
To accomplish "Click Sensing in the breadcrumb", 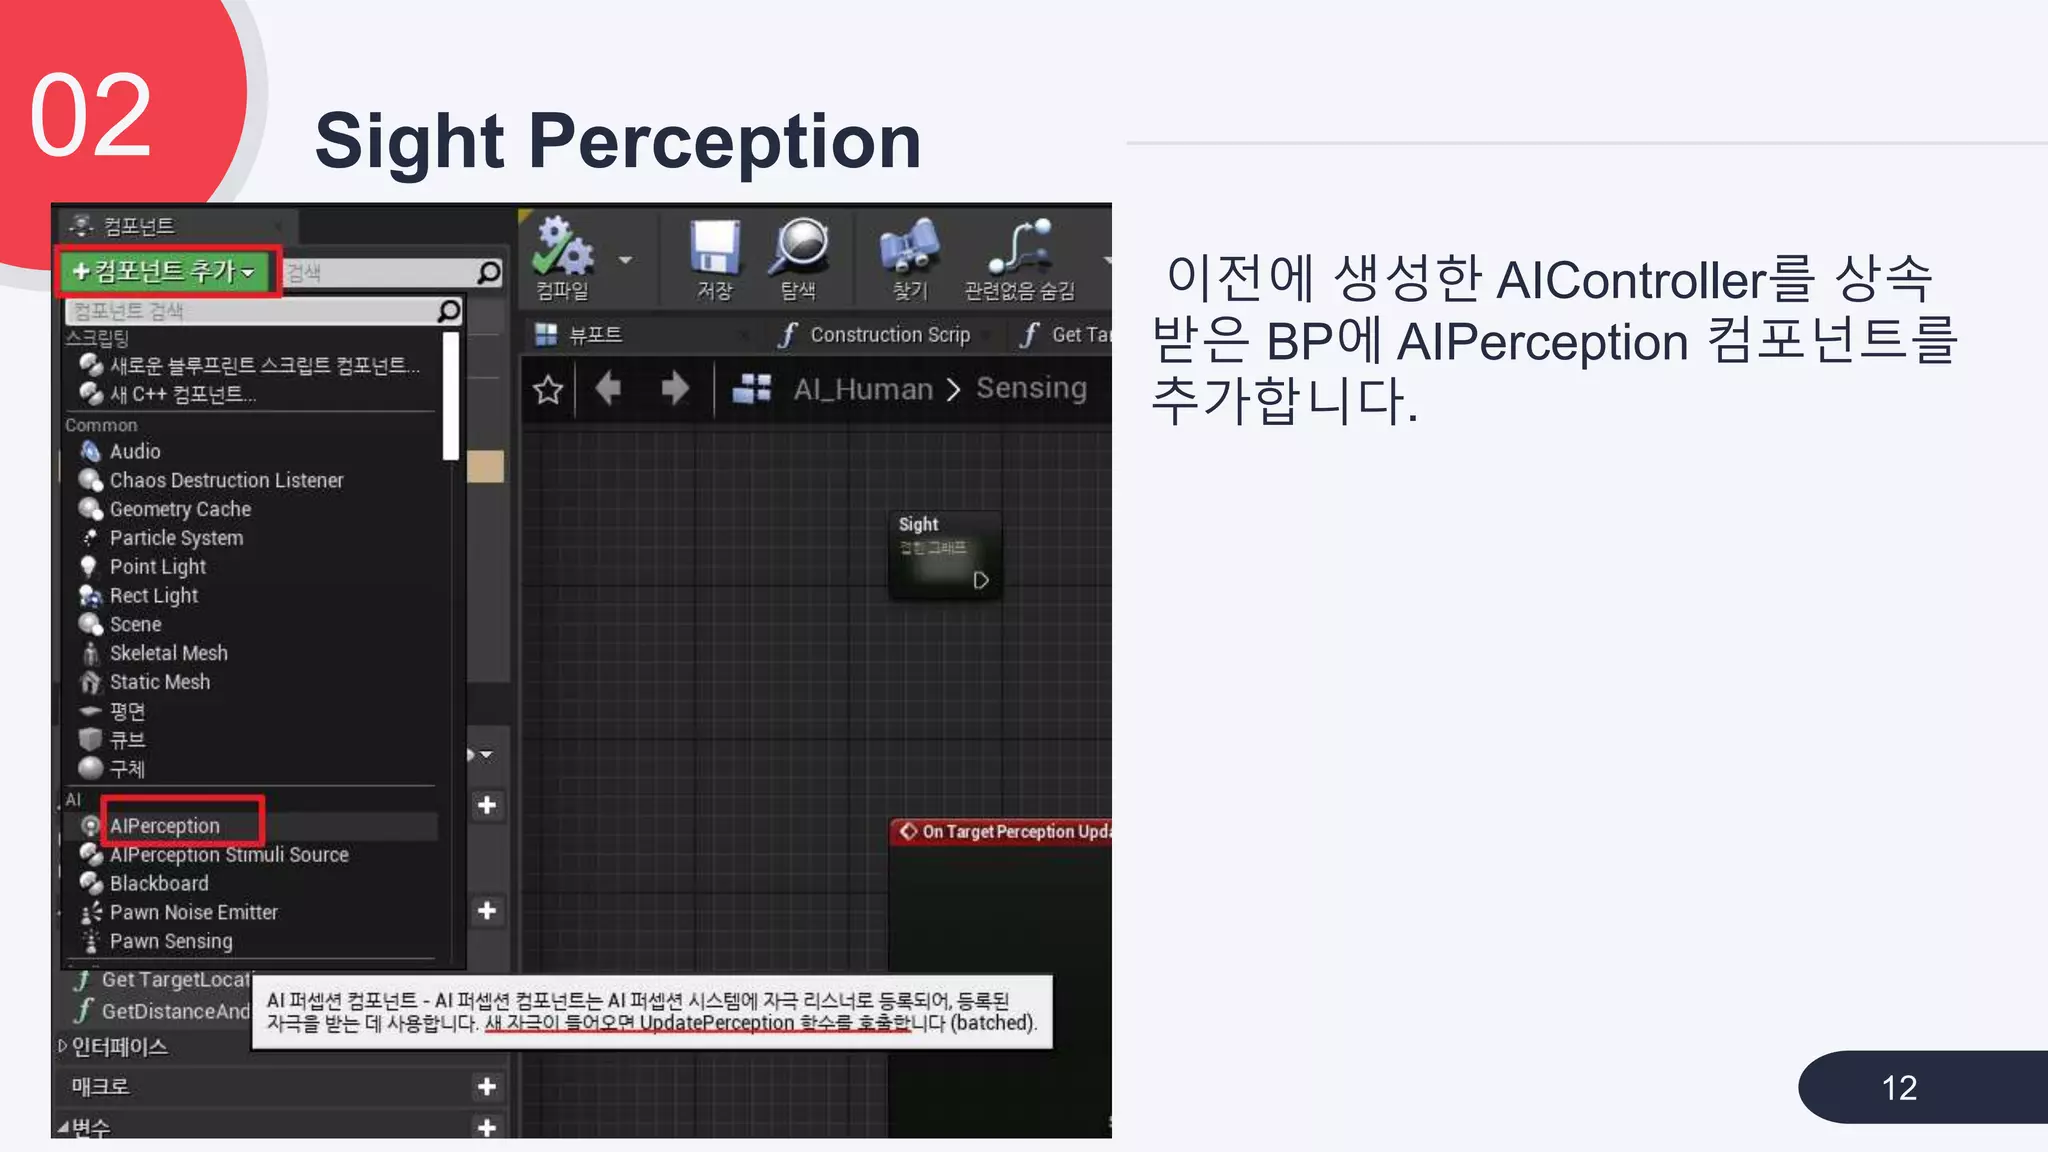I will [x=1031, y=388].
